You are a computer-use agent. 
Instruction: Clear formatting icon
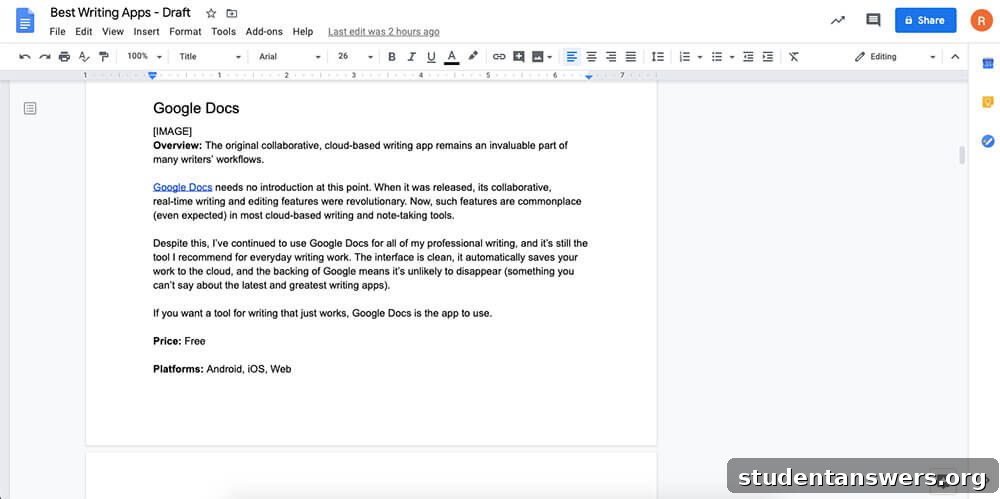click(x=793, y=57)
